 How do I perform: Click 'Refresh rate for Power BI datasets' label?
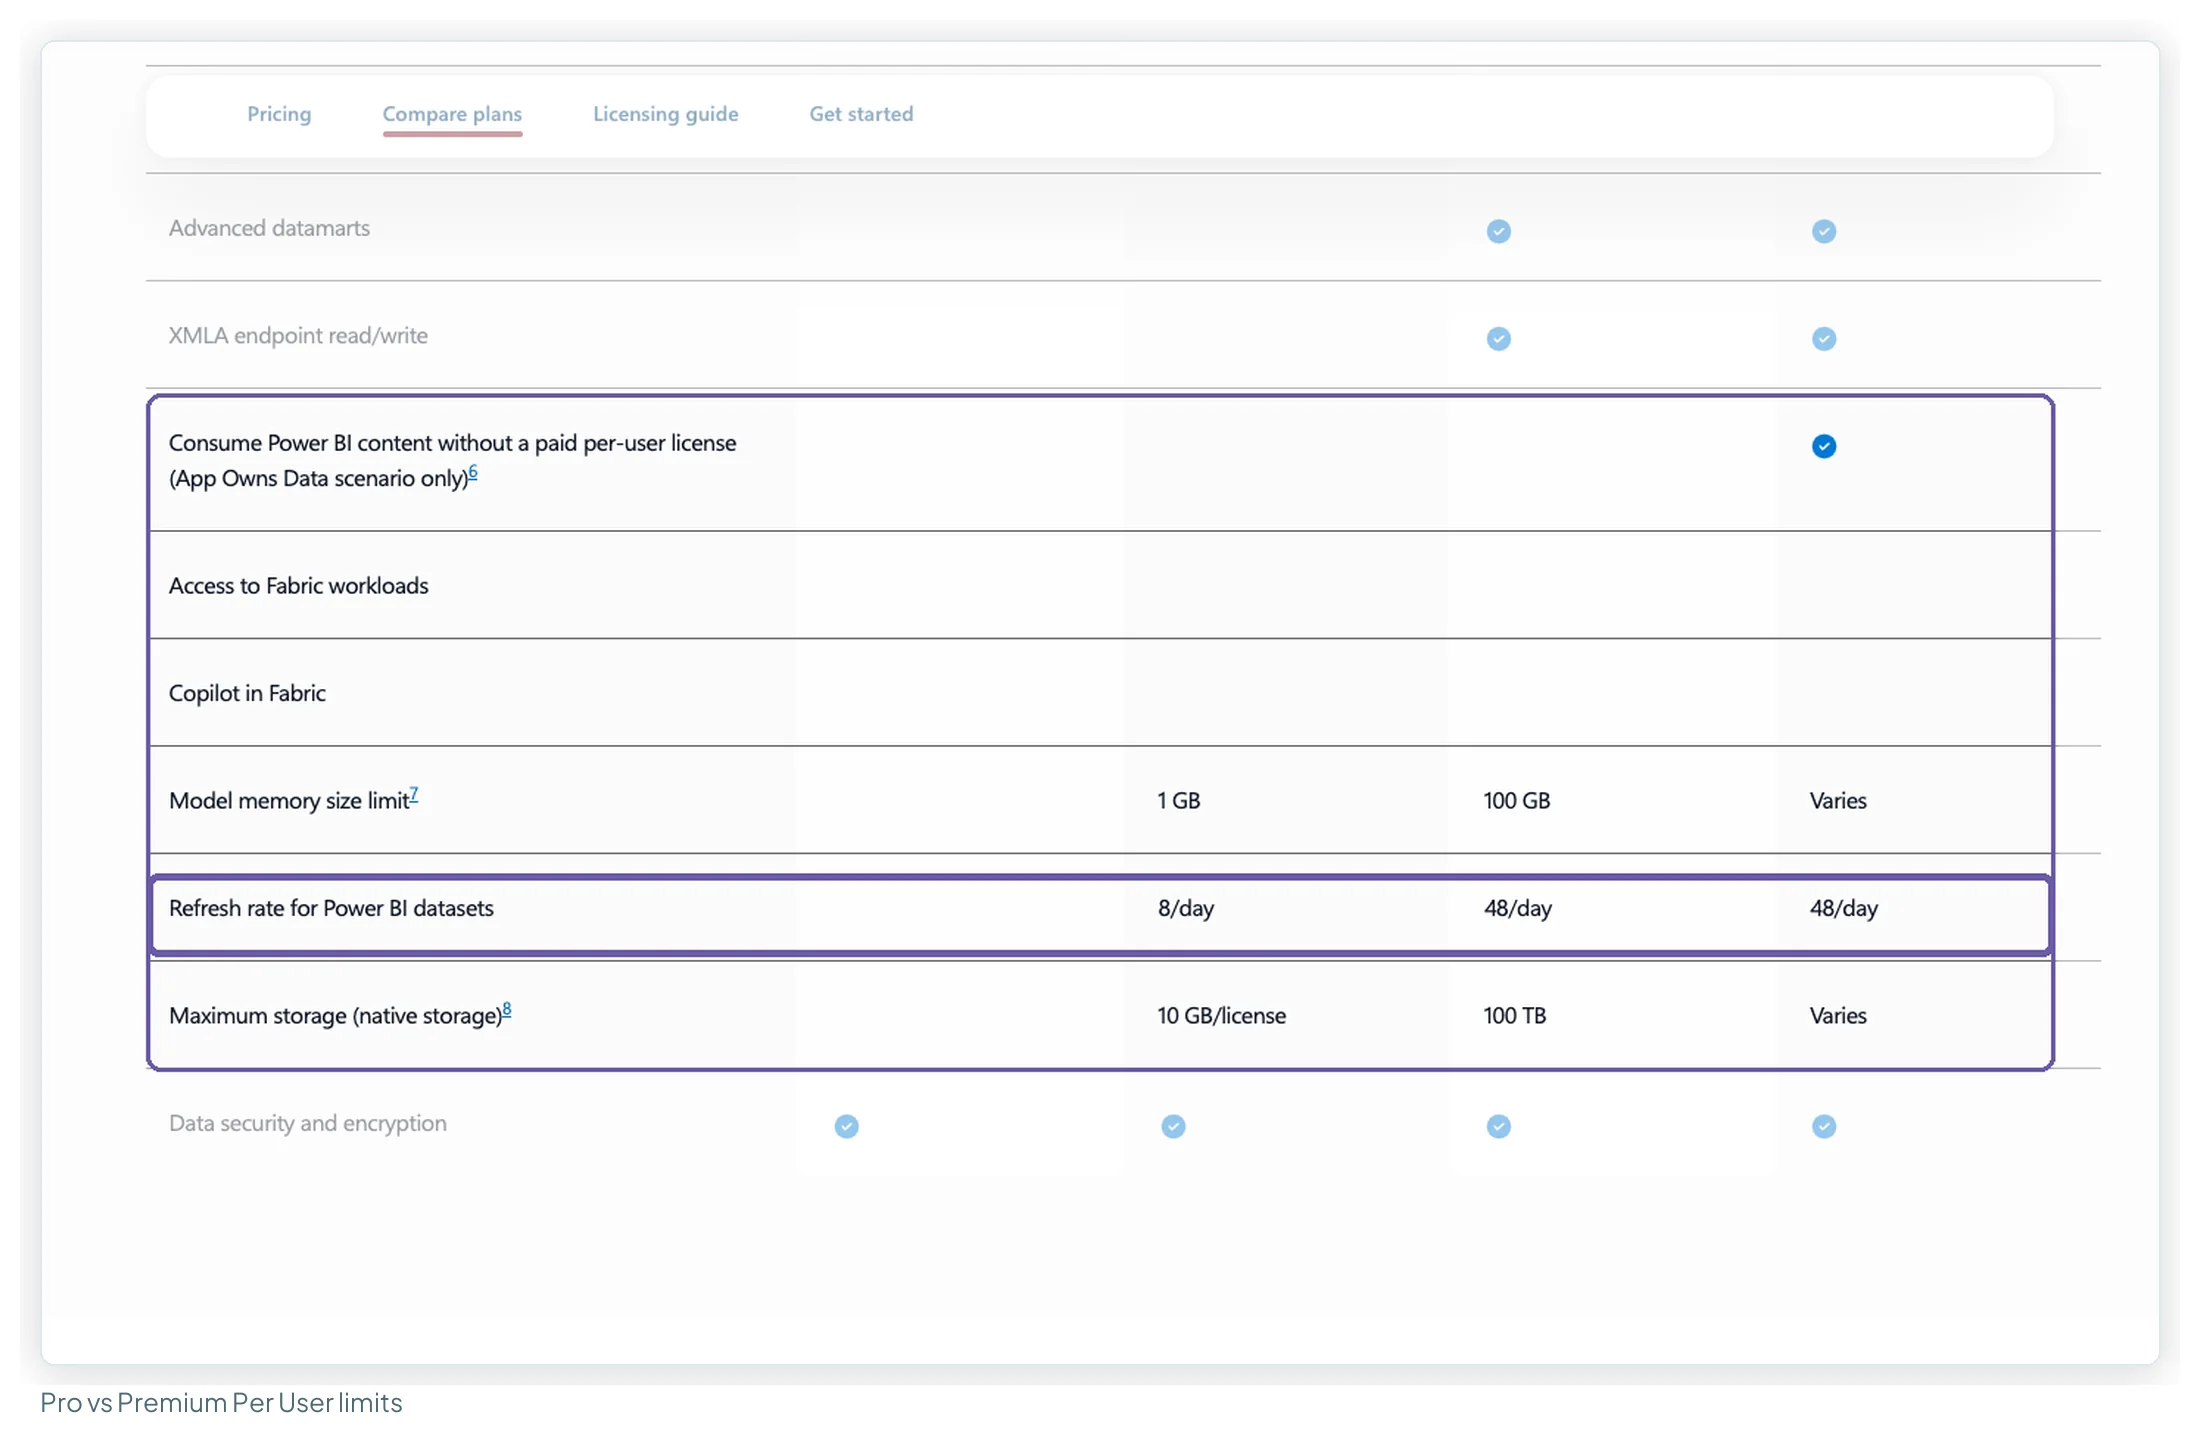331,908
